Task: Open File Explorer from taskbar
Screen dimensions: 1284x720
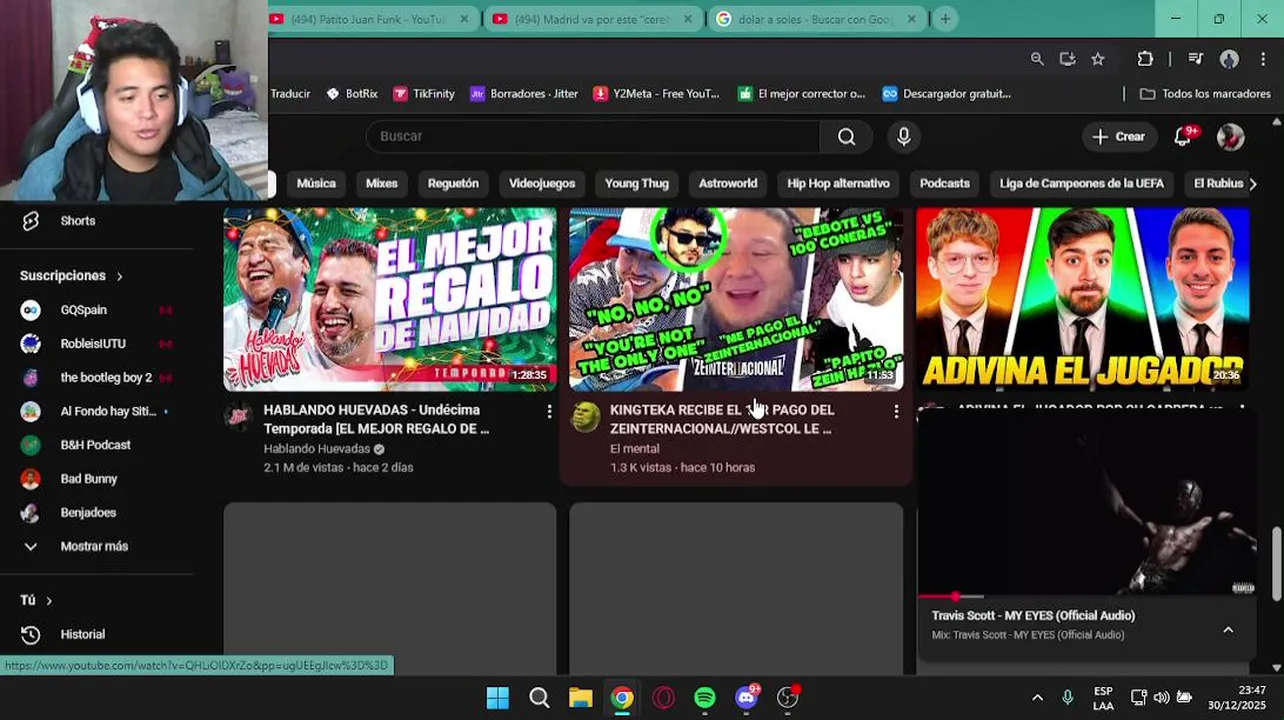Action: 580,697
